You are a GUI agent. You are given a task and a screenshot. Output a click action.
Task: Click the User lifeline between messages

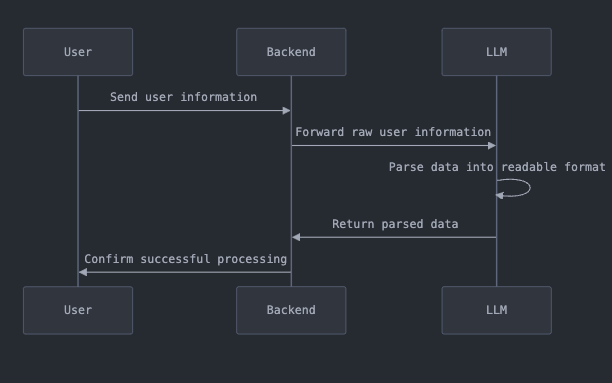pyautogui.click(x=78, y=187)
